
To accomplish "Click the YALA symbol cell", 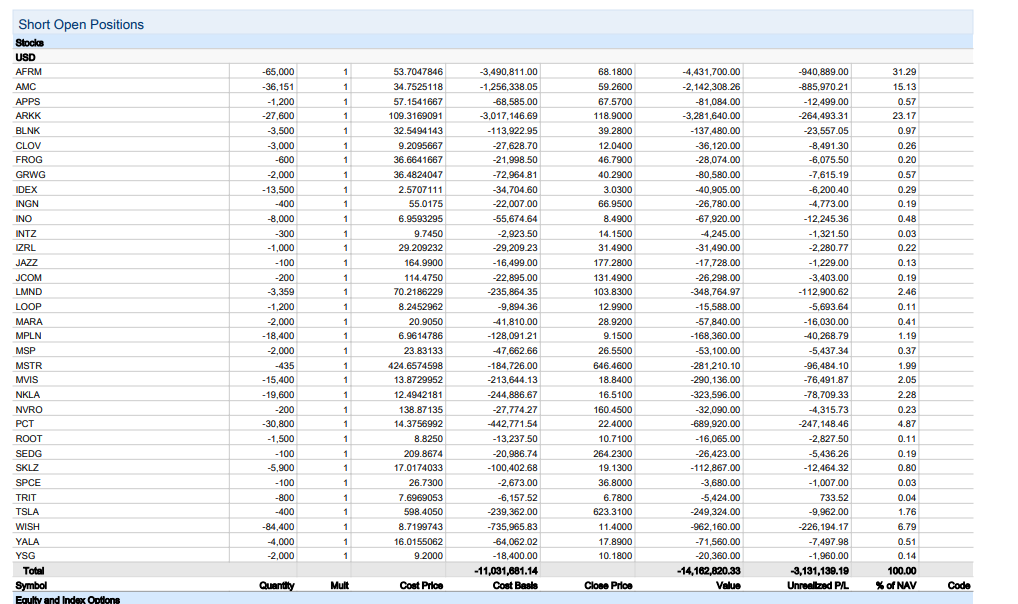I will point(27,542).
